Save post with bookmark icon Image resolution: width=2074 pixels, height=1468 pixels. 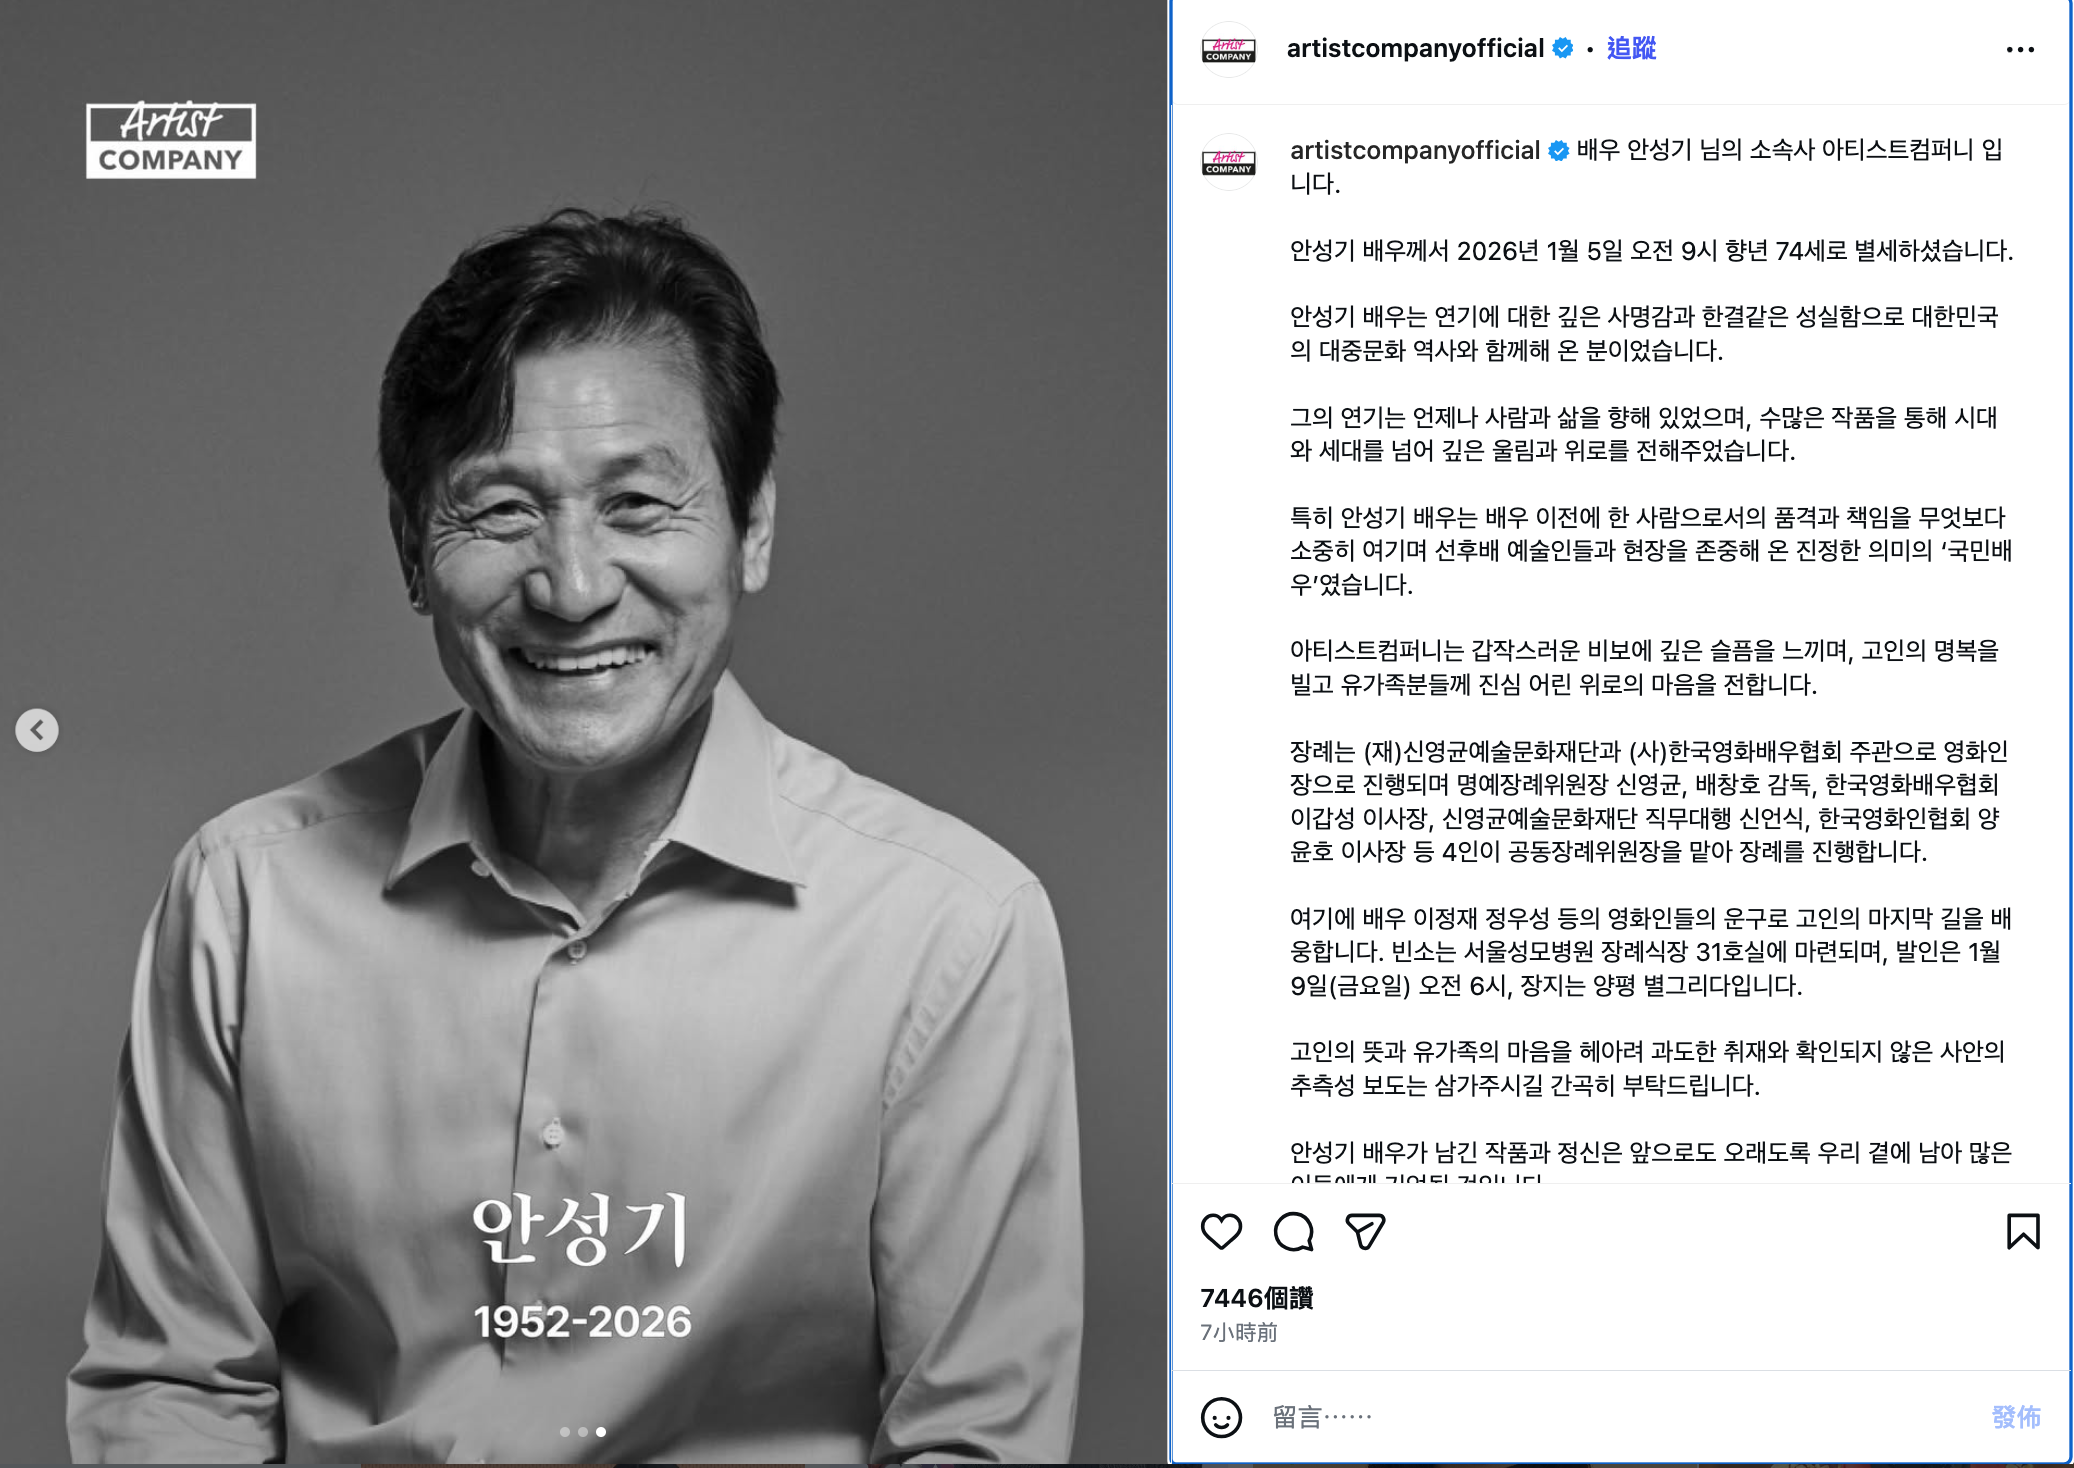[2023, 1231]
